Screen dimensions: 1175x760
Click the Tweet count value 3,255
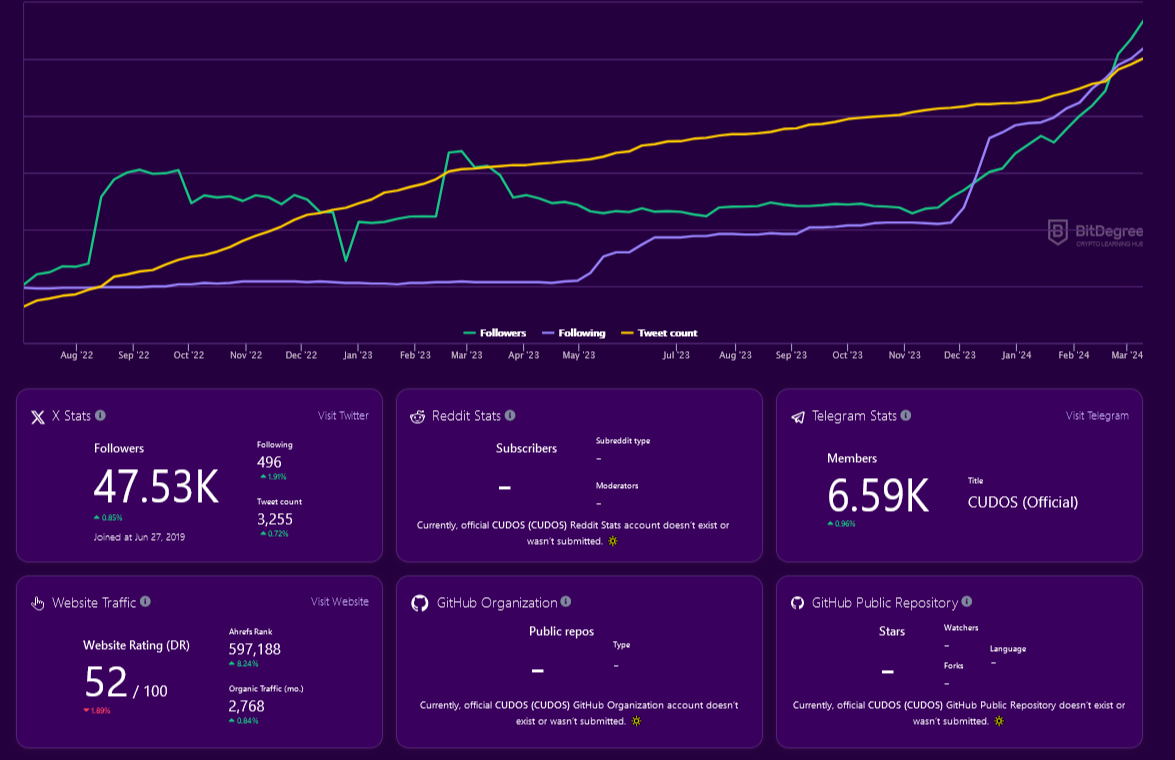(275, 519)
